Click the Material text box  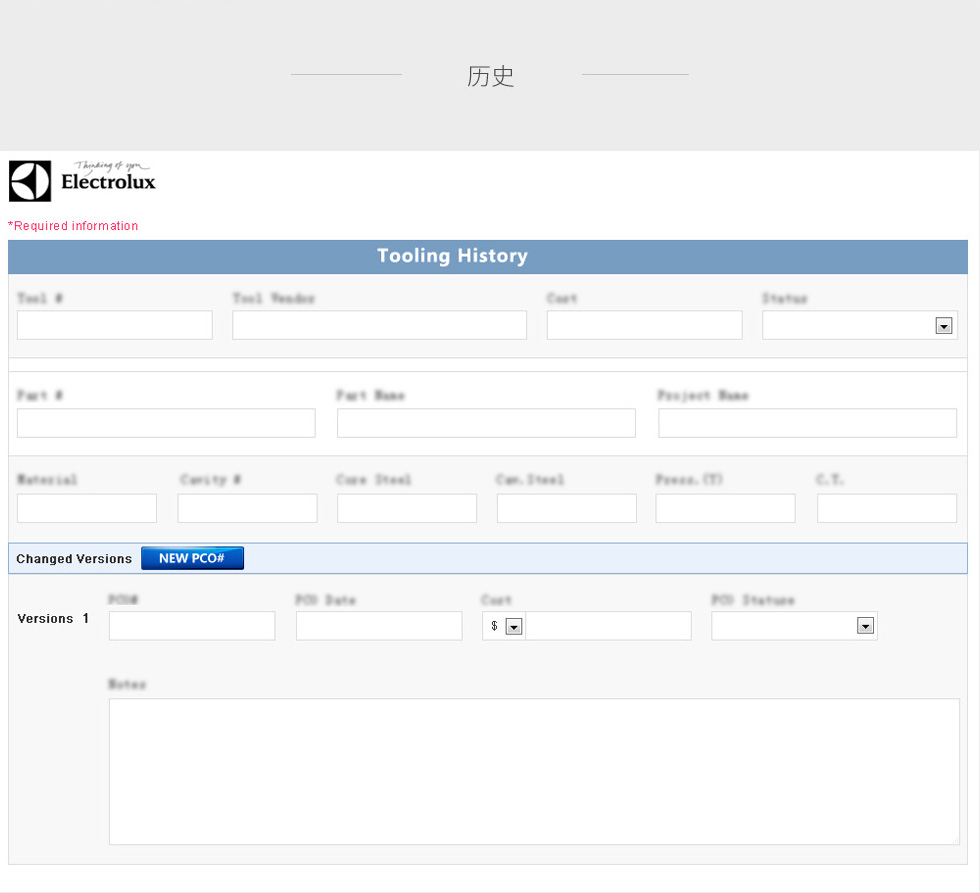87,508
